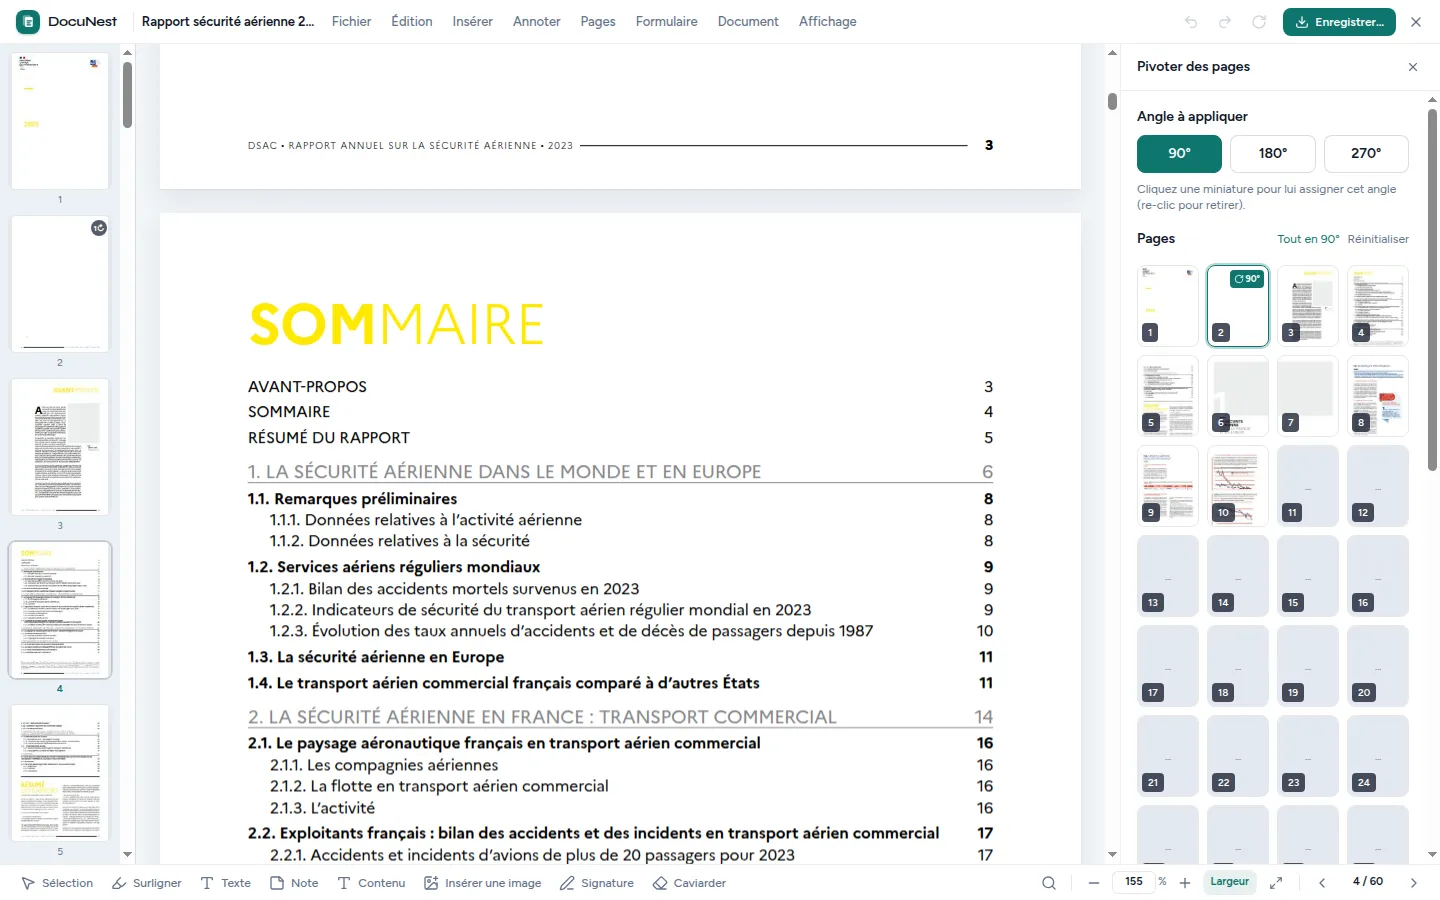Select the 270° rotation angle

(1366, 154)
